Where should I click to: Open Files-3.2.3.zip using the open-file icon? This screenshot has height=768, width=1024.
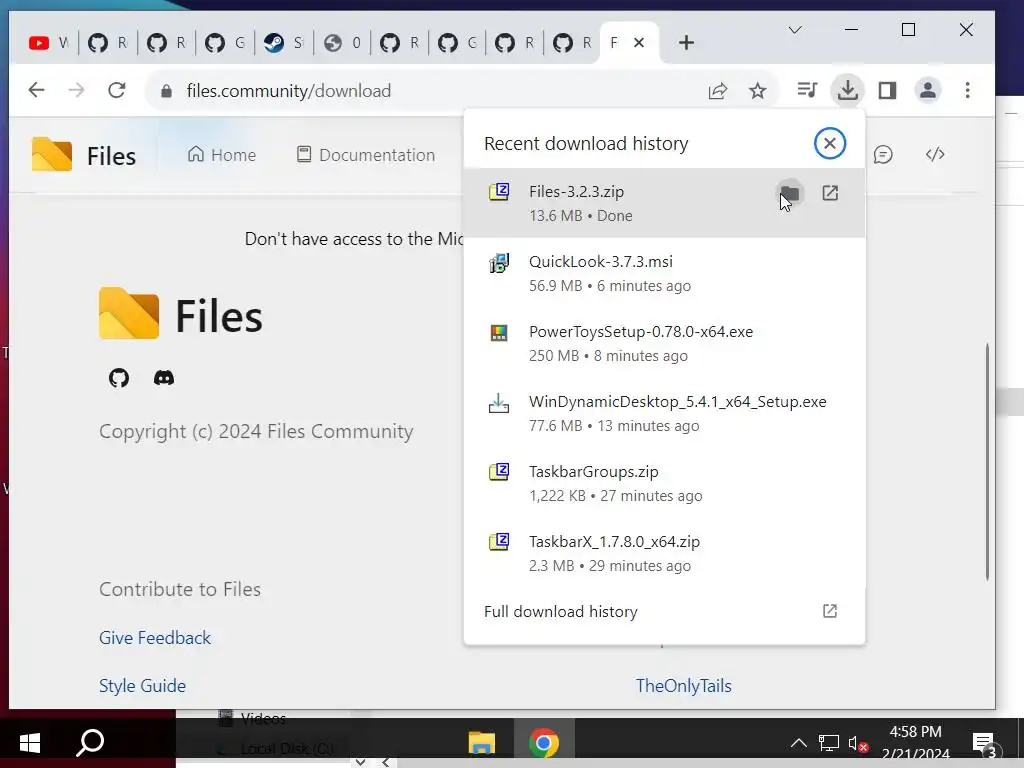(x=830, y=193)
